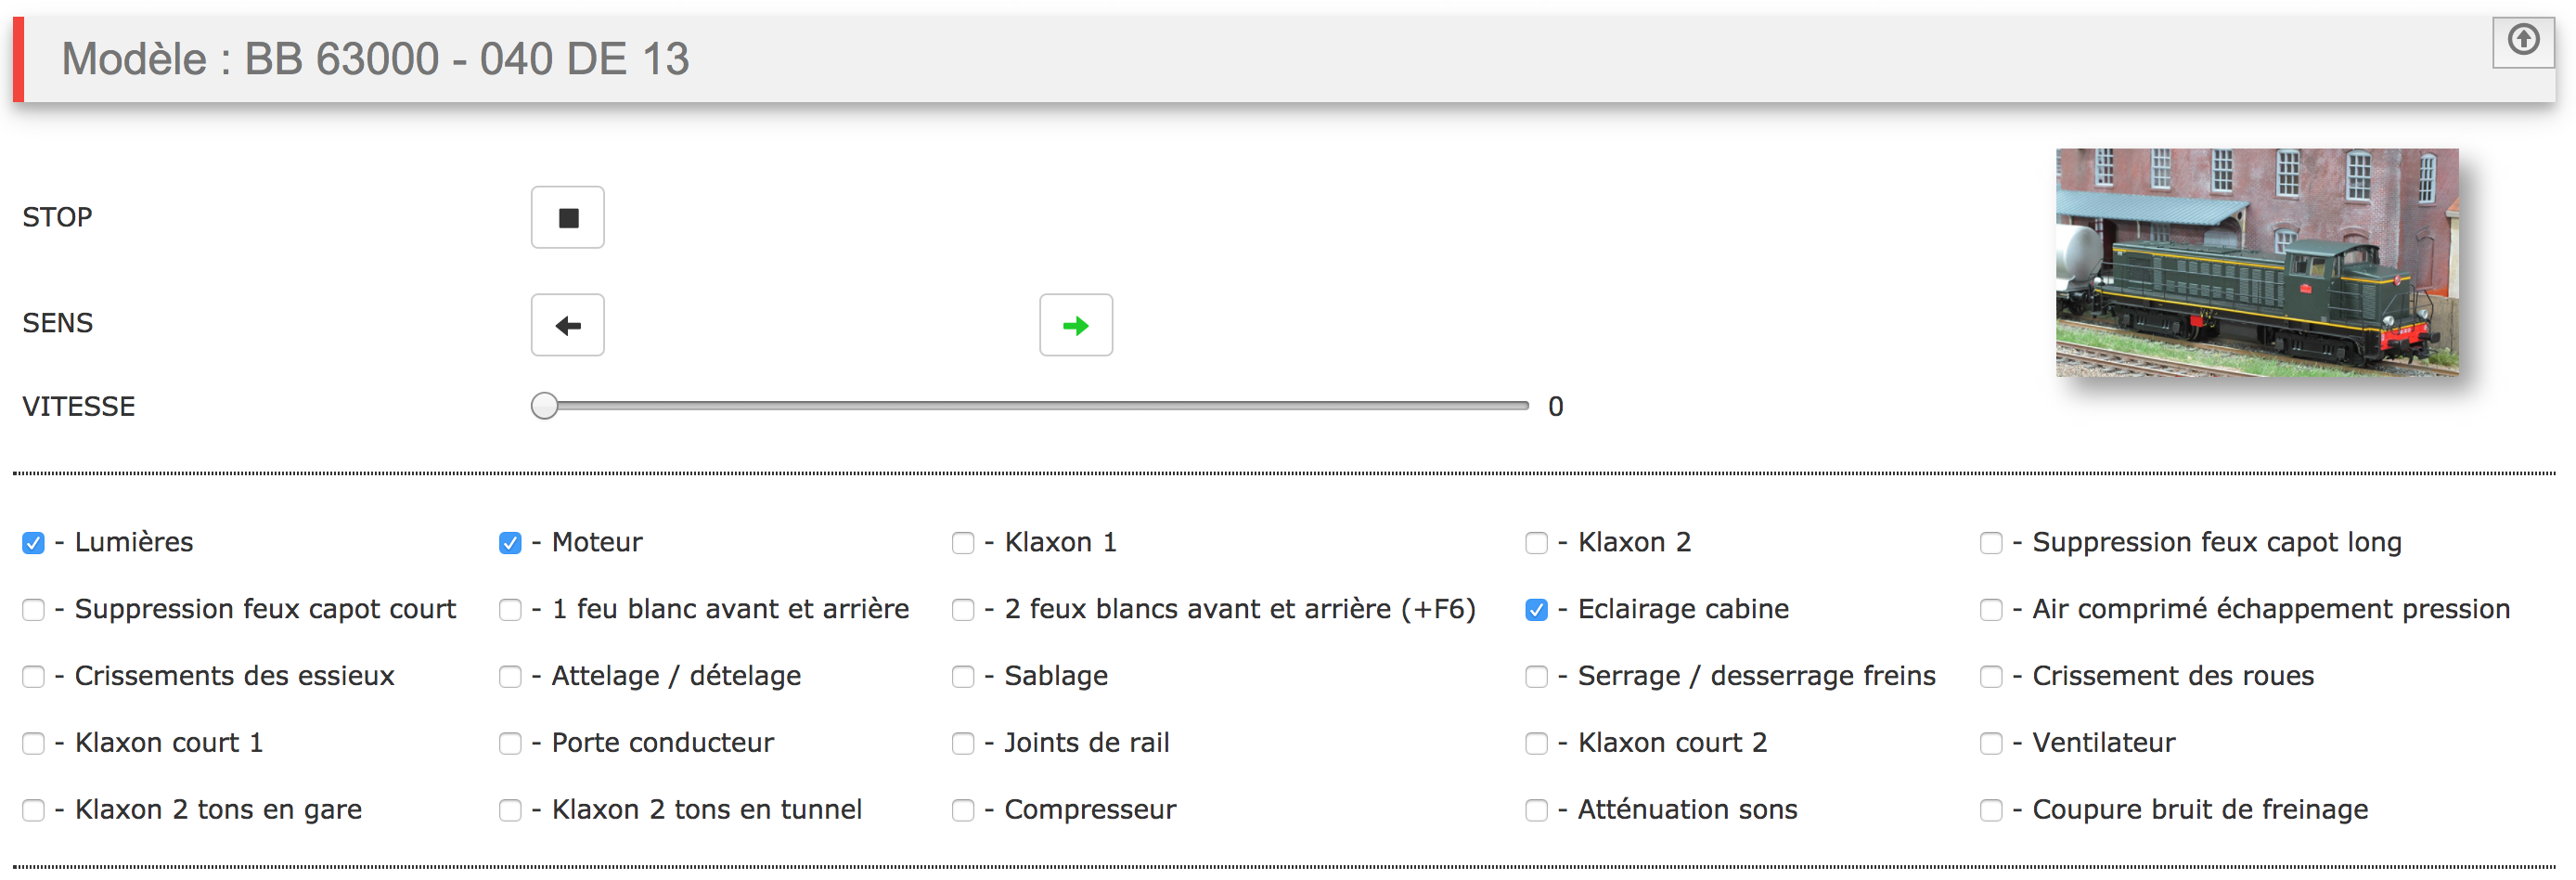This screenshot has height=880, width=2576.
Task: Click the up-arrow icon in header
Action: click(2523, 42)
